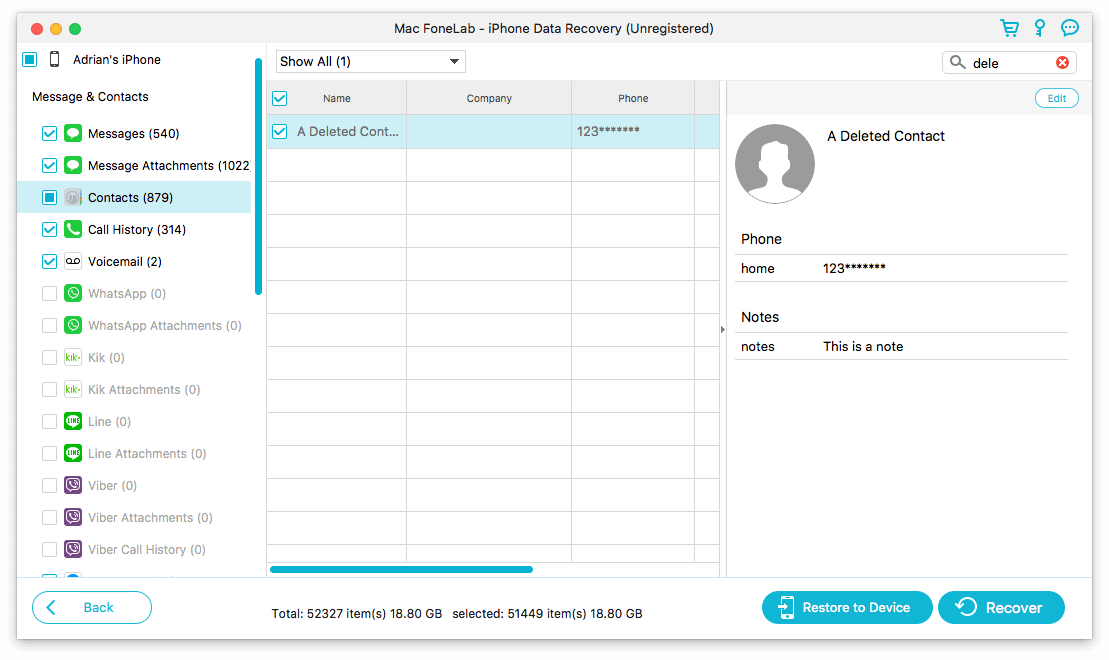Check the Viber (0) checkbox
The width and height of the screenshot is (1109, 660).
tap(50, 485)
